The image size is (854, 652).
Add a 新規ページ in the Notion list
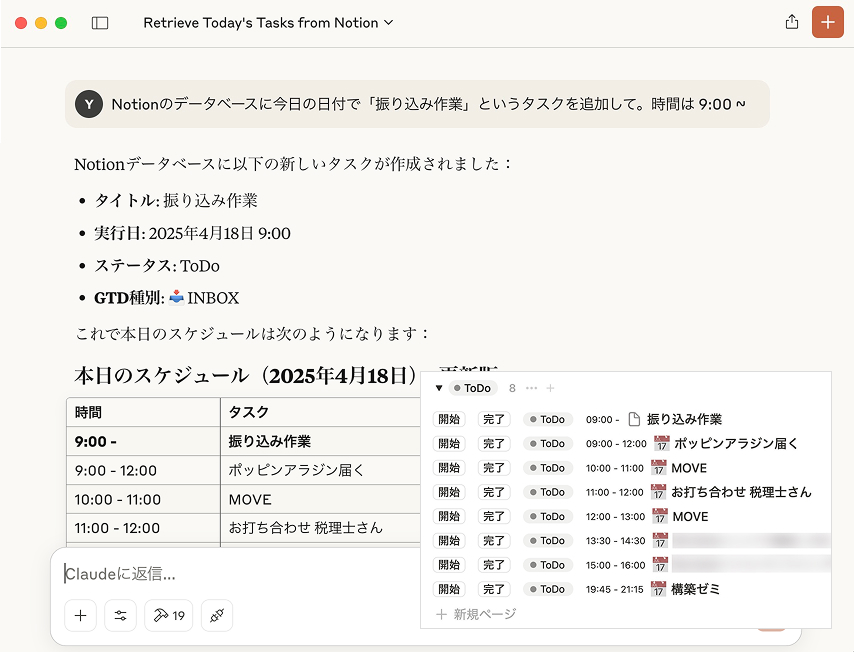pyautogui.click(x=476, y=614)
